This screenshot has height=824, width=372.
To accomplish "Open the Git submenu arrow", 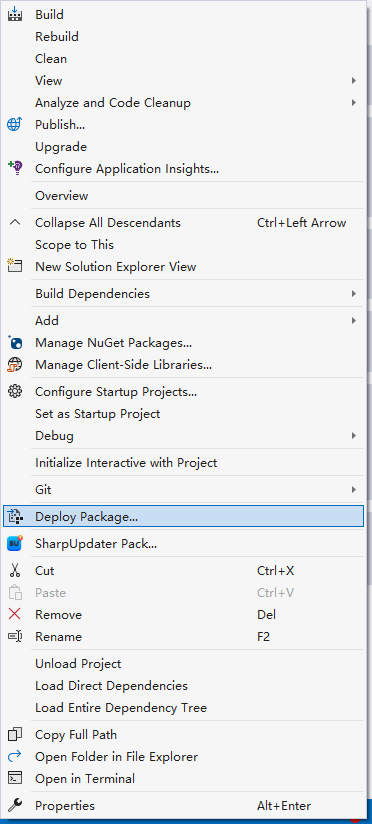I will pyautogui.click(x=354, y=490).
